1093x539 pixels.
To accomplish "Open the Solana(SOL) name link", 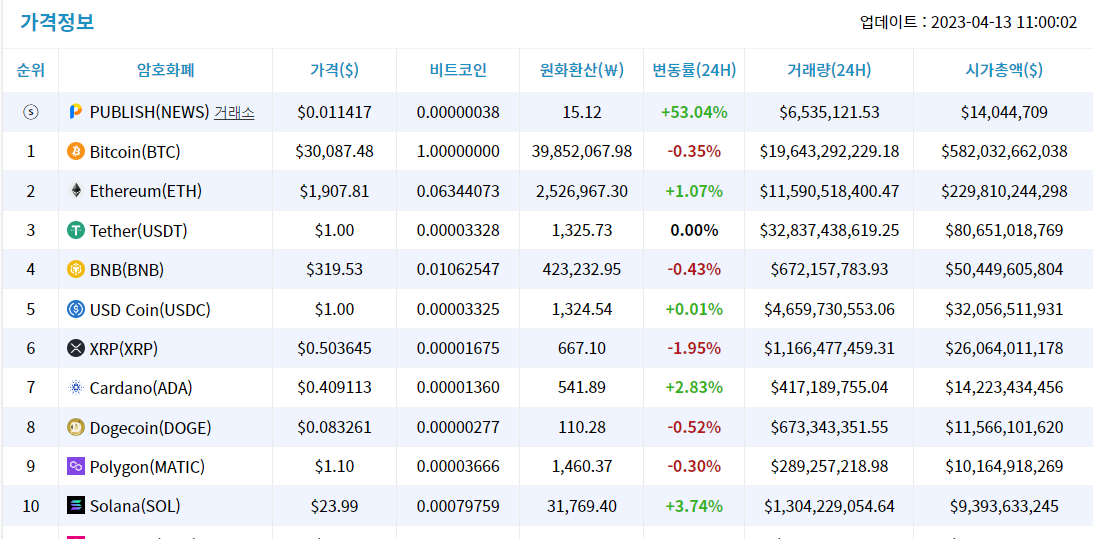I will pyautogui.click(x=136, y=506).
